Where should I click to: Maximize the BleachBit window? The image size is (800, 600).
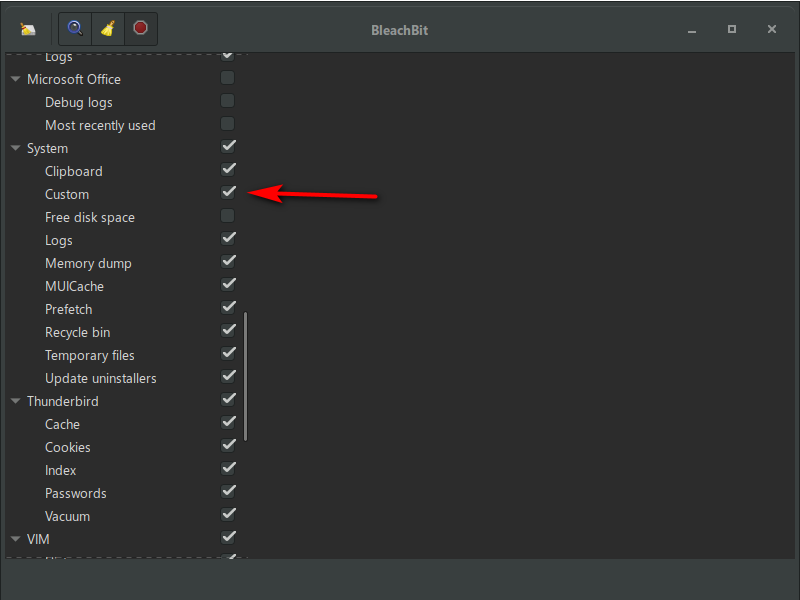coord(732,30)
